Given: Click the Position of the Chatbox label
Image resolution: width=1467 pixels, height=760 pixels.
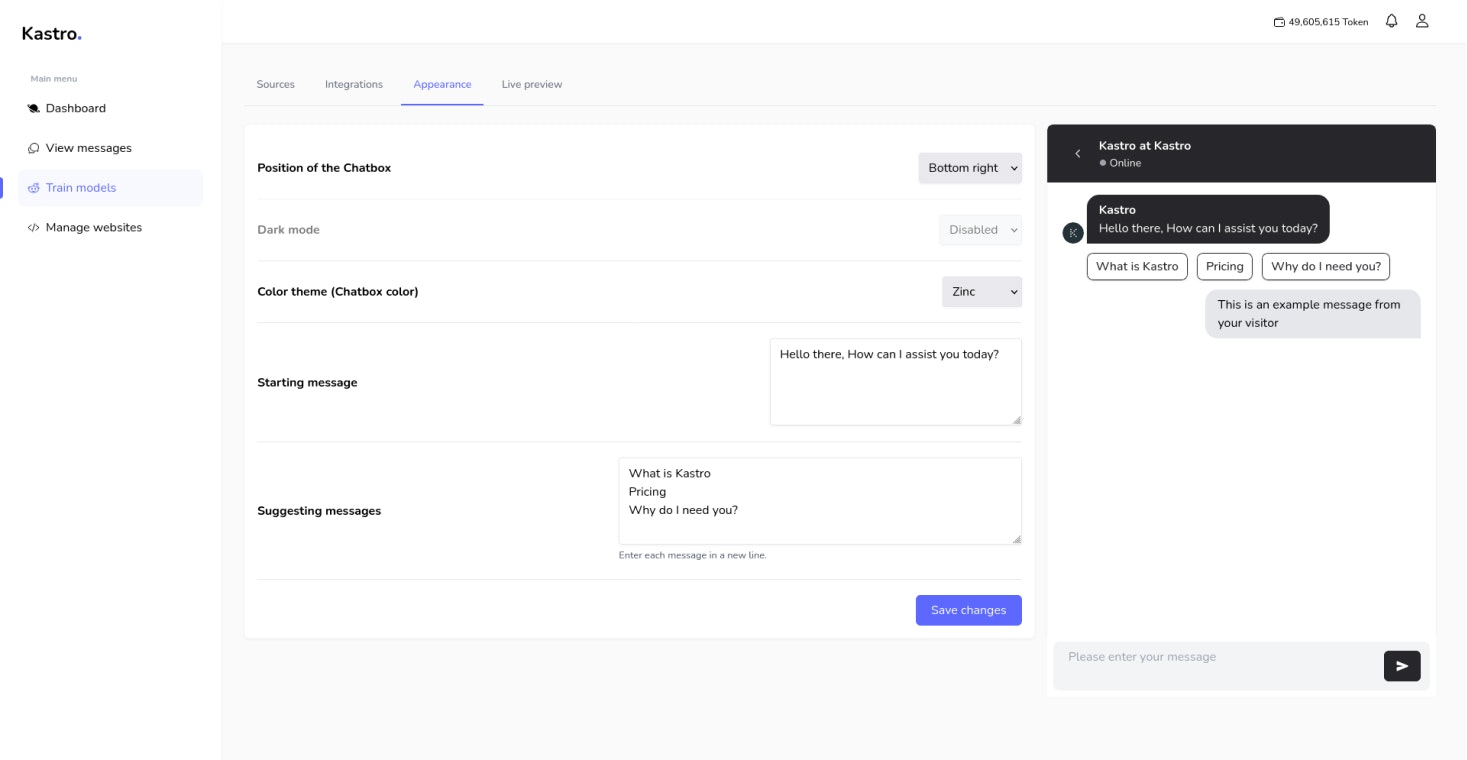Looking at the screenshot, I should tap(324, 168).
